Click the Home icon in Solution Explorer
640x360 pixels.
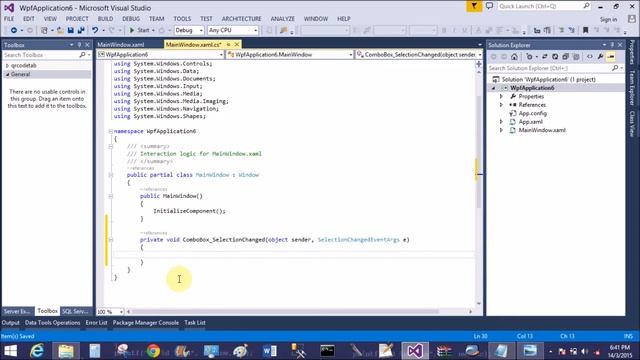514,57
